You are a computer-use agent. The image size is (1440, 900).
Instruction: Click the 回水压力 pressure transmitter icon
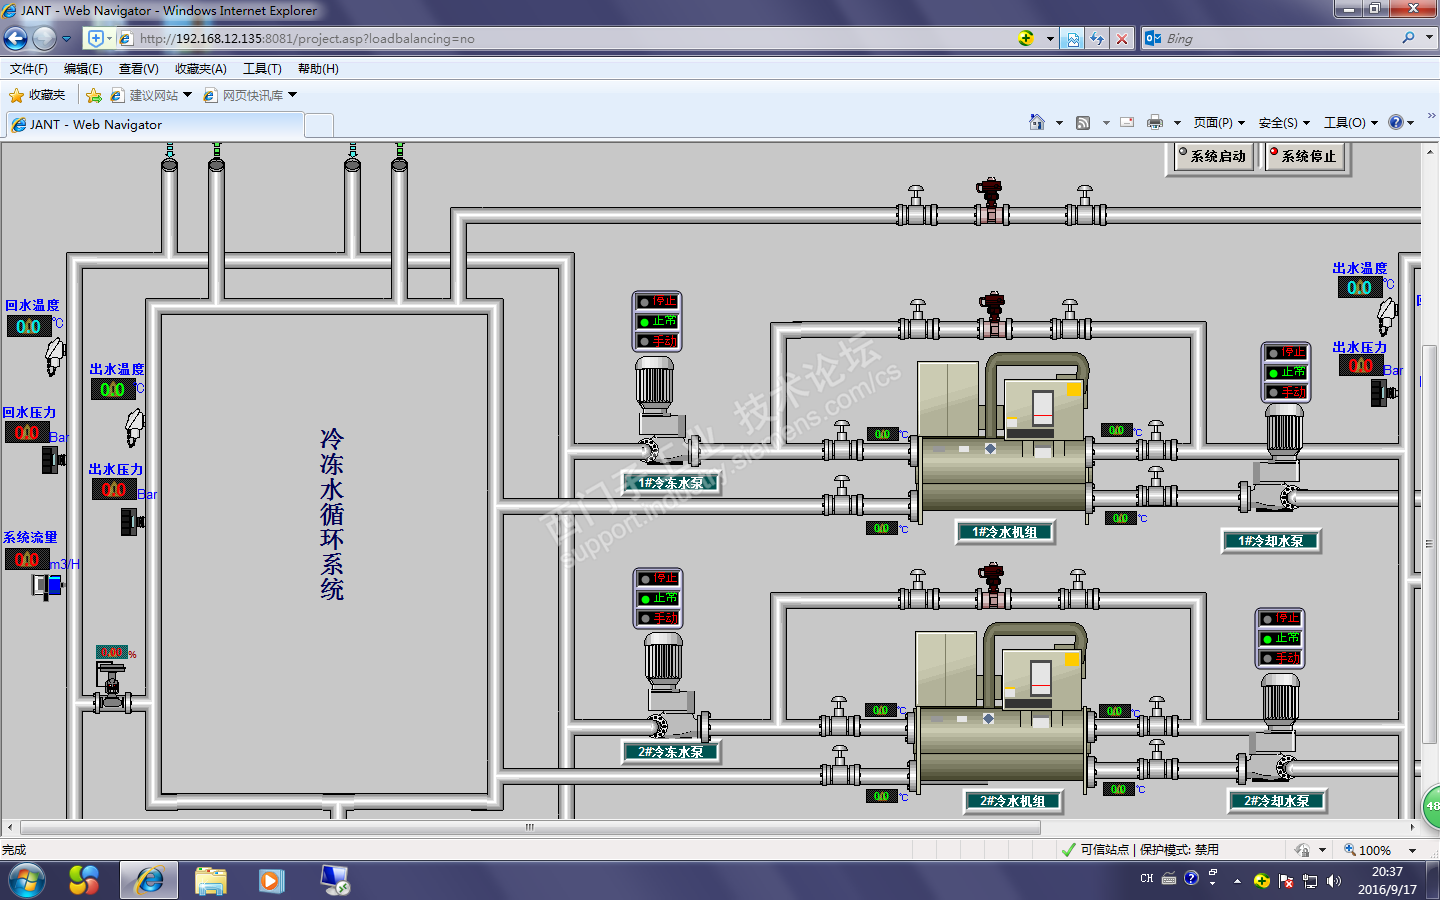pos(53,460)
